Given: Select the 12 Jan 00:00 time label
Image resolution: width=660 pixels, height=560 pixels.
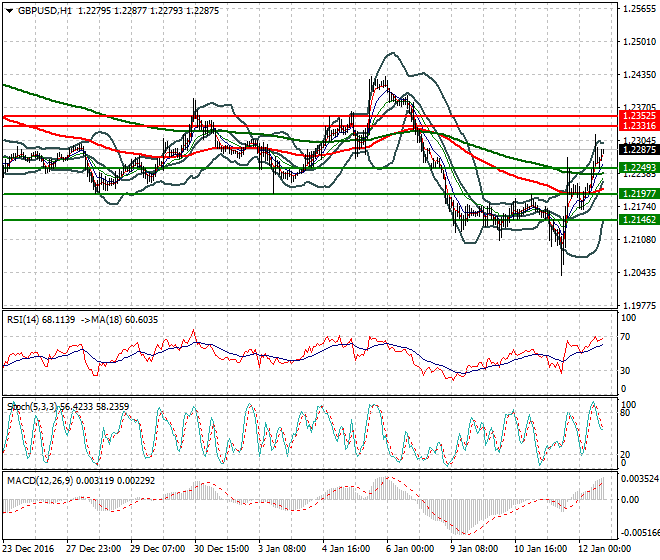Looking at the screenshot, I should point(605,549).
